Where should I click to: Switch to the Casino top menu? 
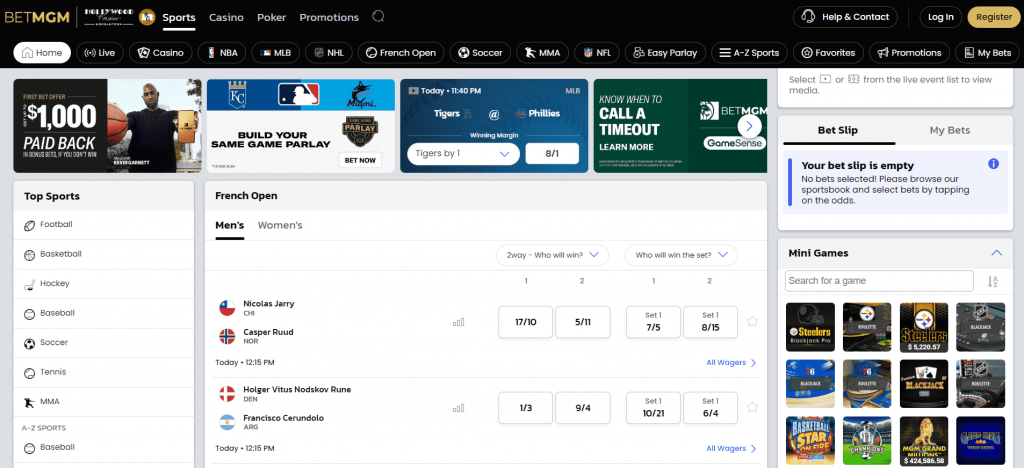[226, 18]
